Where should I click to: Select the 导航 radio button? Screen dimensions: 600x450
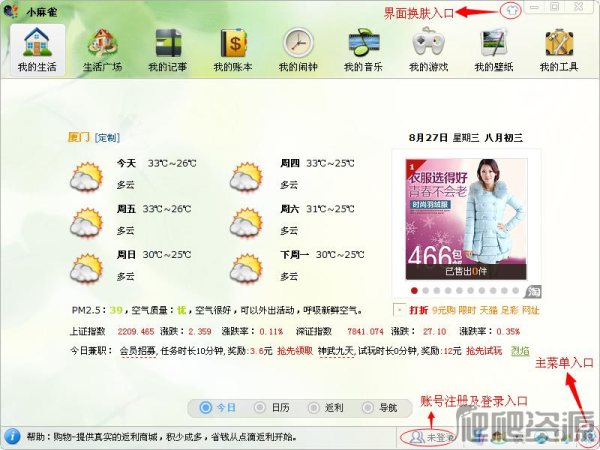coord(368,408)
